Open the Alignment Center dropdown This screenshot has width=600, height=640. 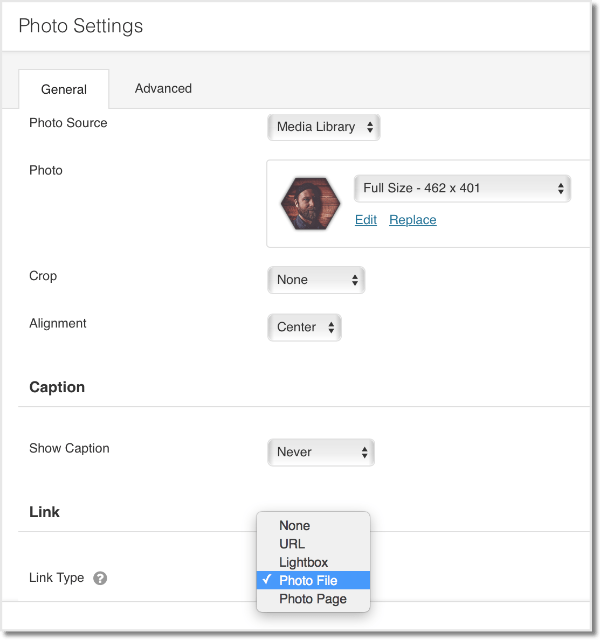pos(305,327)
